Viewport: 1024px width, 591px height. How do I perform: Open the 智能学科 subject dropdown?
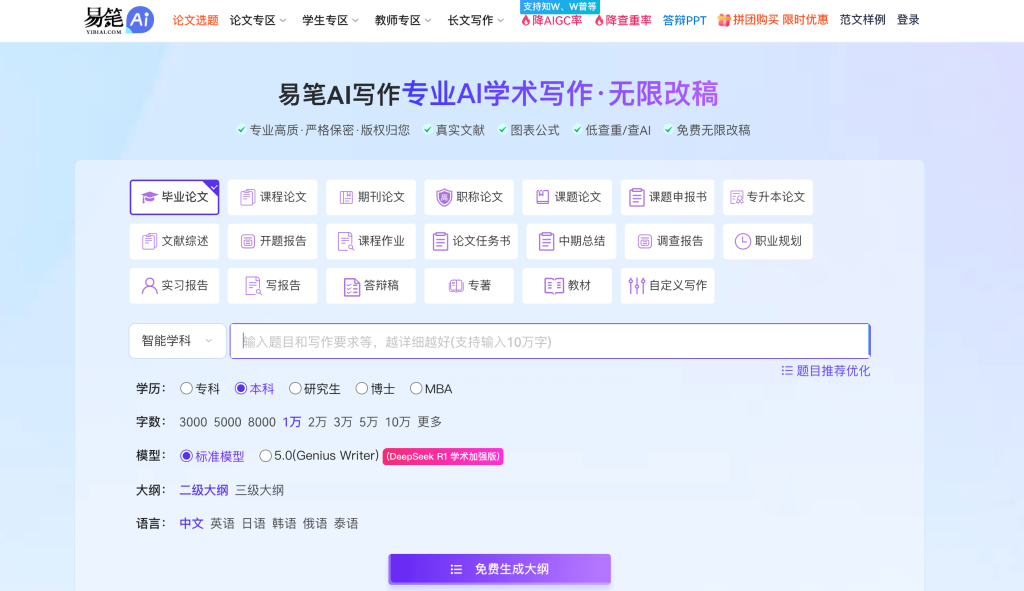pyautogui.click(x=177, y=340)
